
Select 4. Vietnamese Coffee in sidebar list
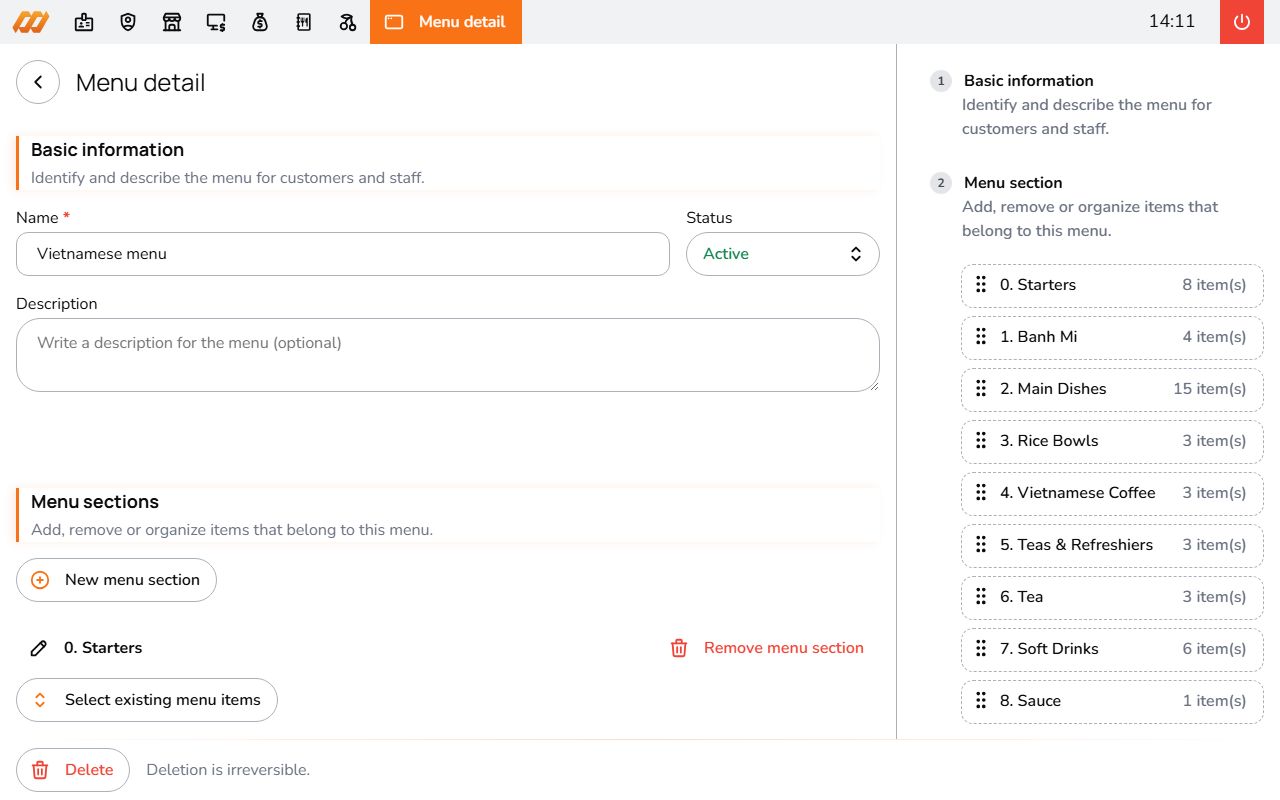1112,493
